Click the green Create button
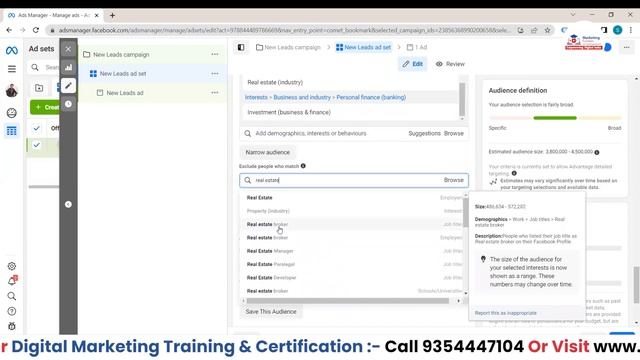The height and width of the screenshot is (360, 640). (x=45, y=107)
